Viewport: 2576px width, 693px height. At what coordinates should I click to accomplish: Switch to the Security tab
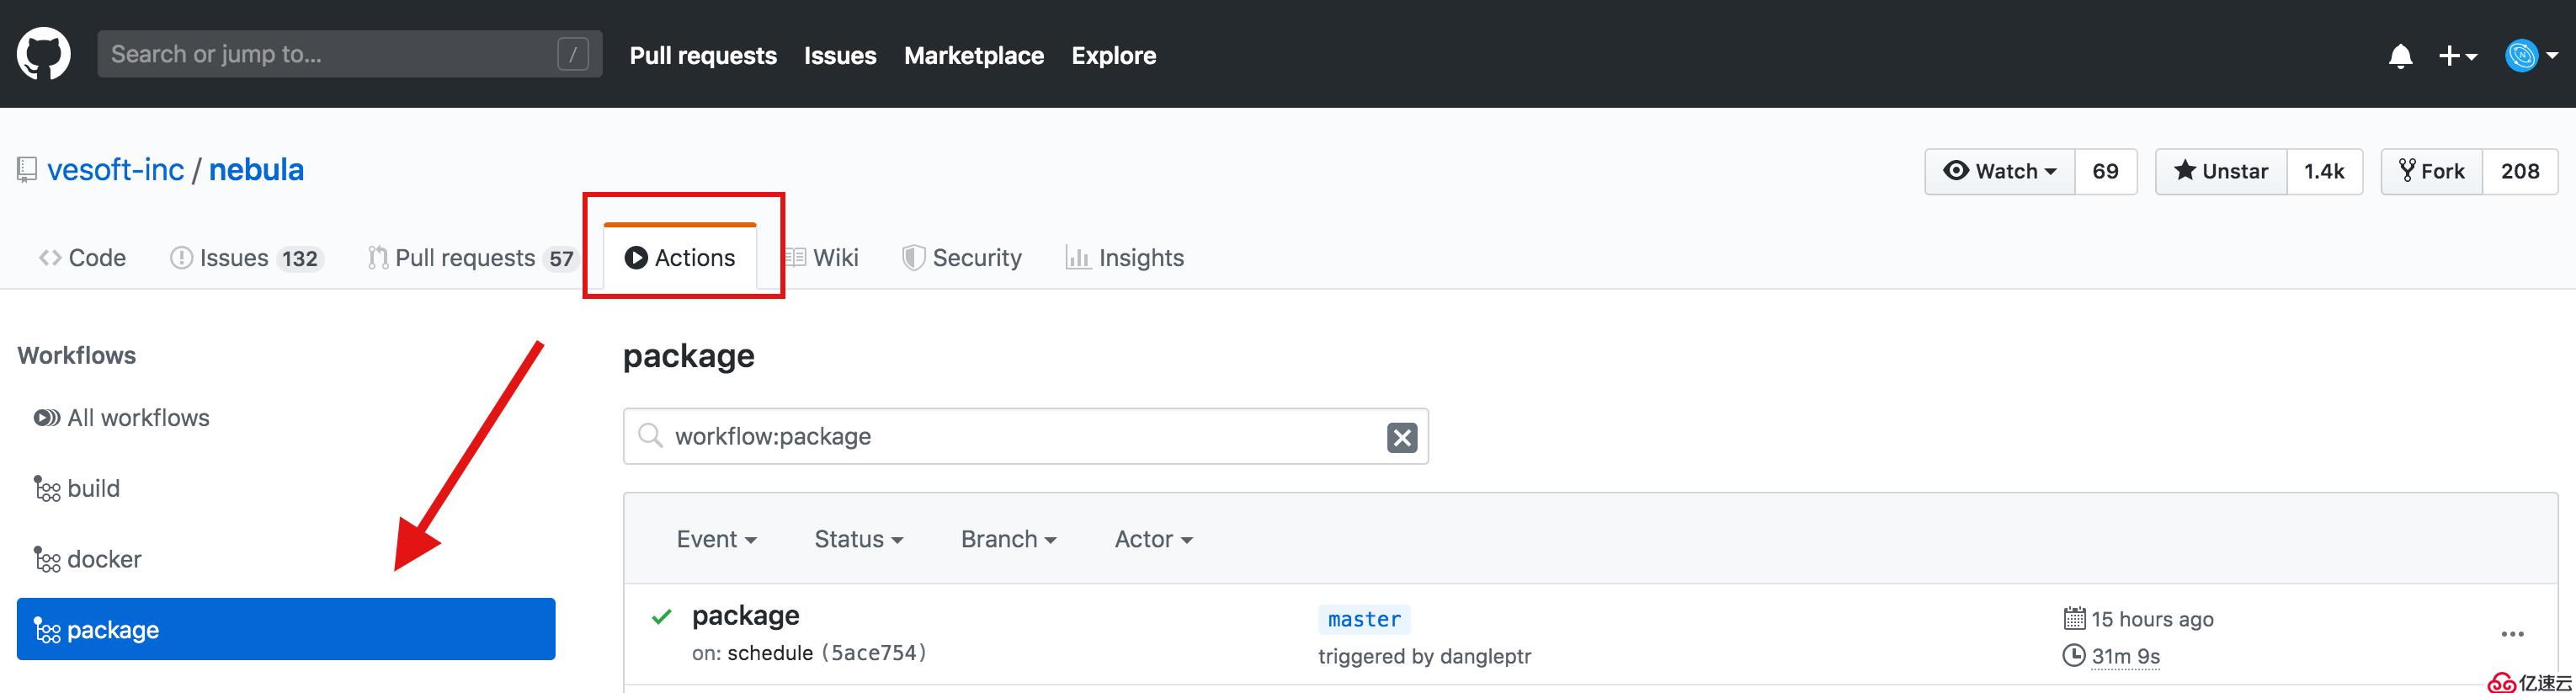962,258
